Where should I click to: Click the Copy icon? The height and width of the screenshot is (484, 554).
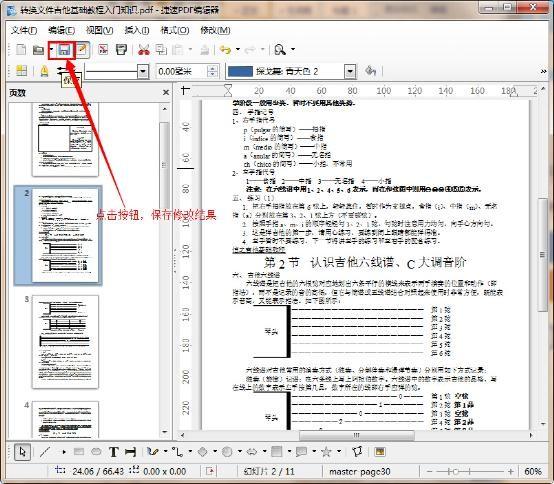pos(161,50)
